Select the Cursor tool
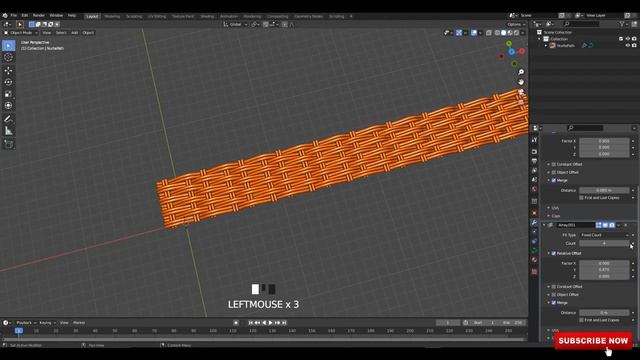This screenshot has height=360, width=640. tap(9, 58)
